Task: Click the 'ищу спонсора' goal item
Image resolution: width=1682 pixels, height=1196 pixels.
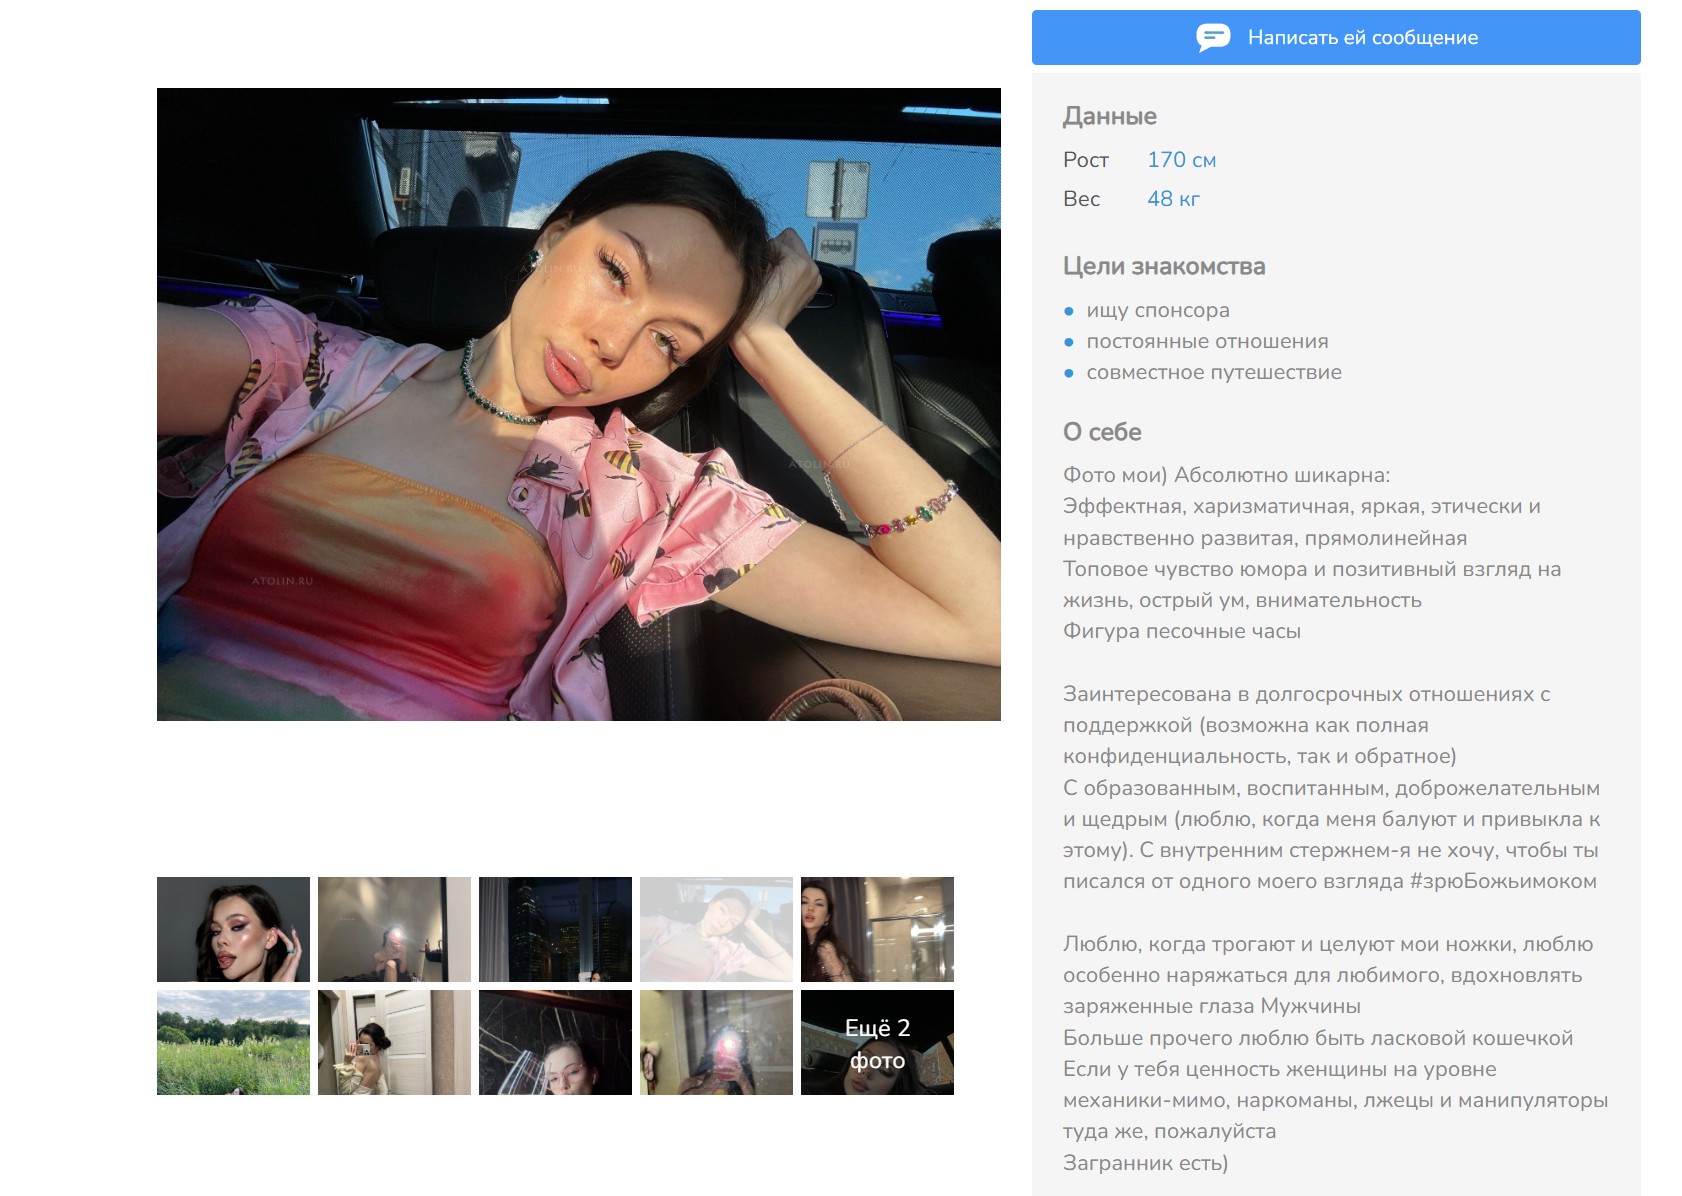Action: [1158, 310]
